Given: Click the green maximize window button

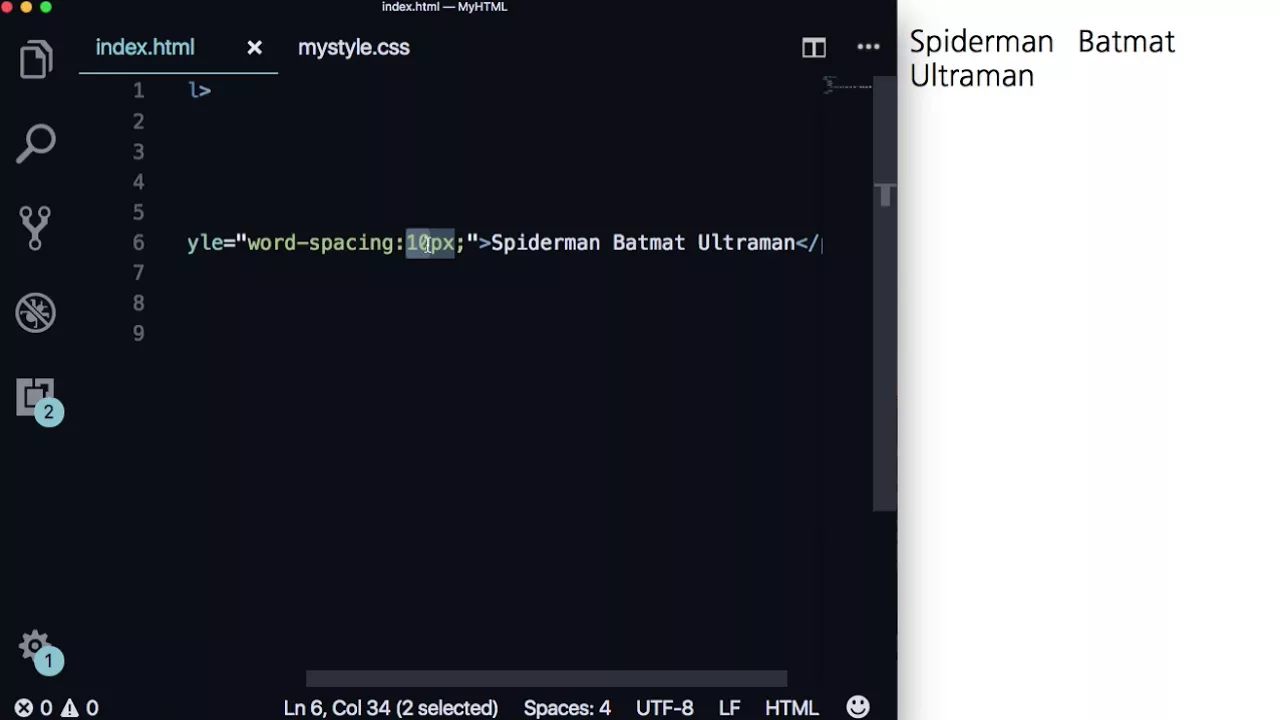Looking at the screenshot, I should pos(45,7).
